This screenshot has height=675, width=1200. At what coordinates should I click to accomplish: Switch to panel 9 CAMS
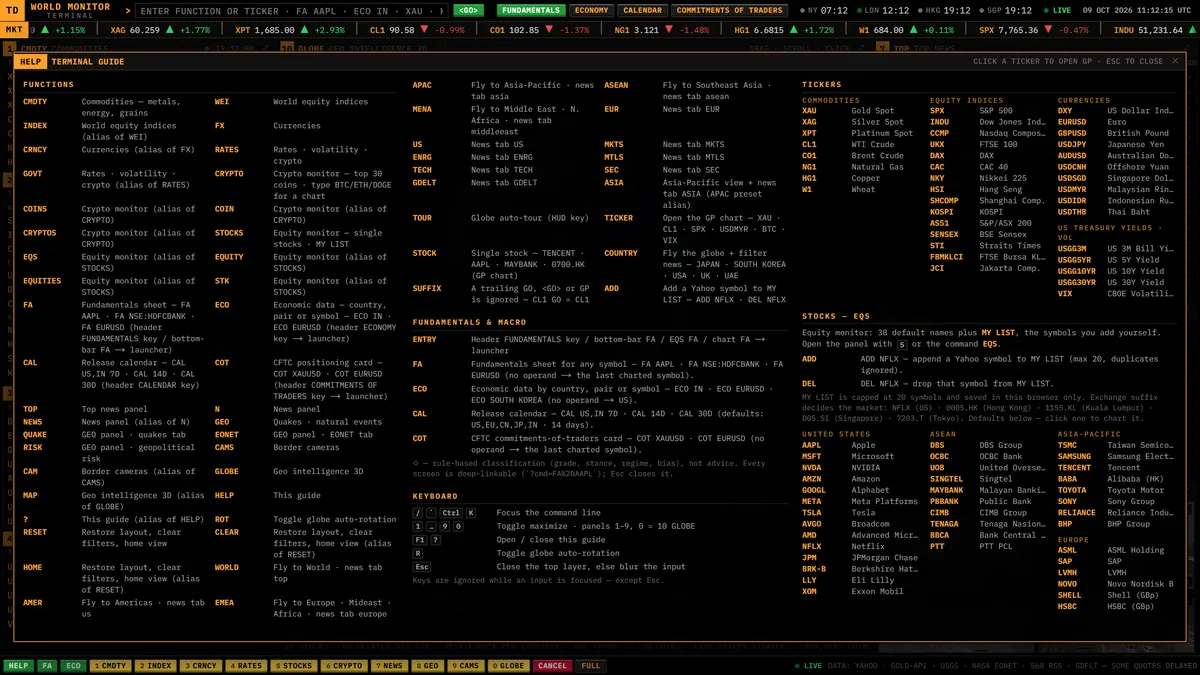tap(466, 665)
